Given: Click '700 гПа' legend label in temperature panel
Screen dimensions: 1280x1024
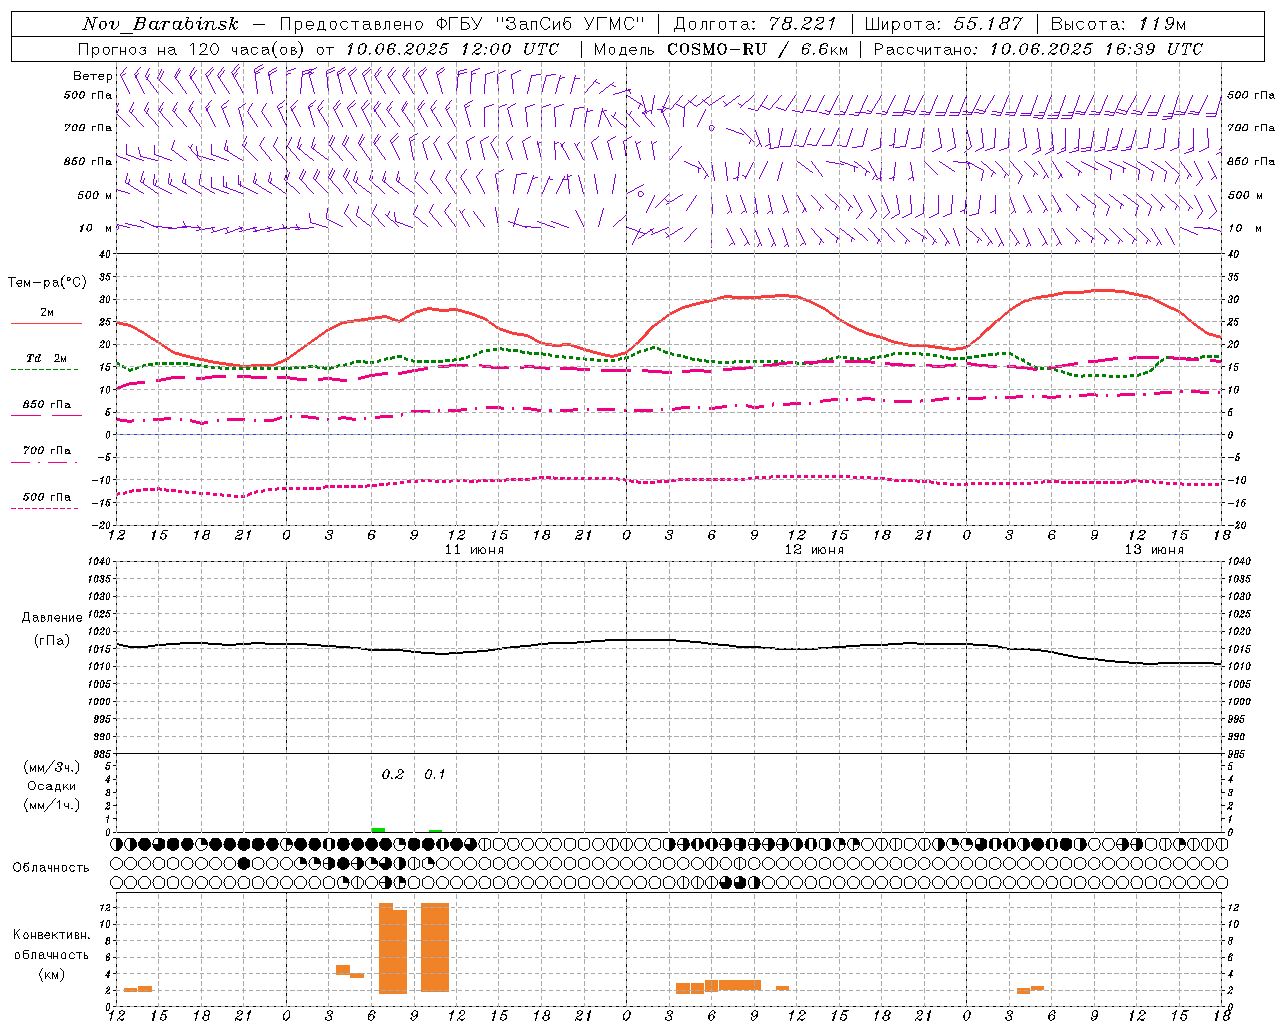Looking at the screenshot, I should (x=47, y=451).
